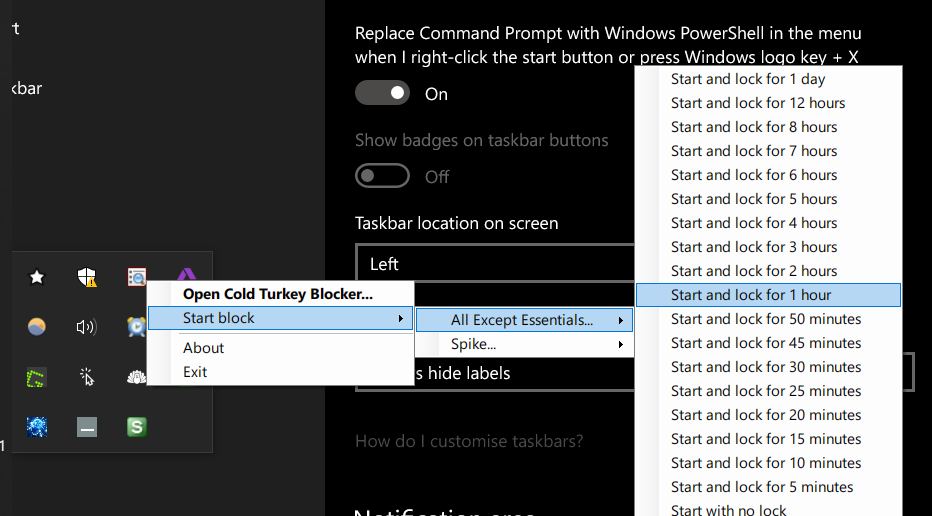932x516 pixels.
Task: Click the cursor click-burst tray icon
Action: tap(87, 376)
